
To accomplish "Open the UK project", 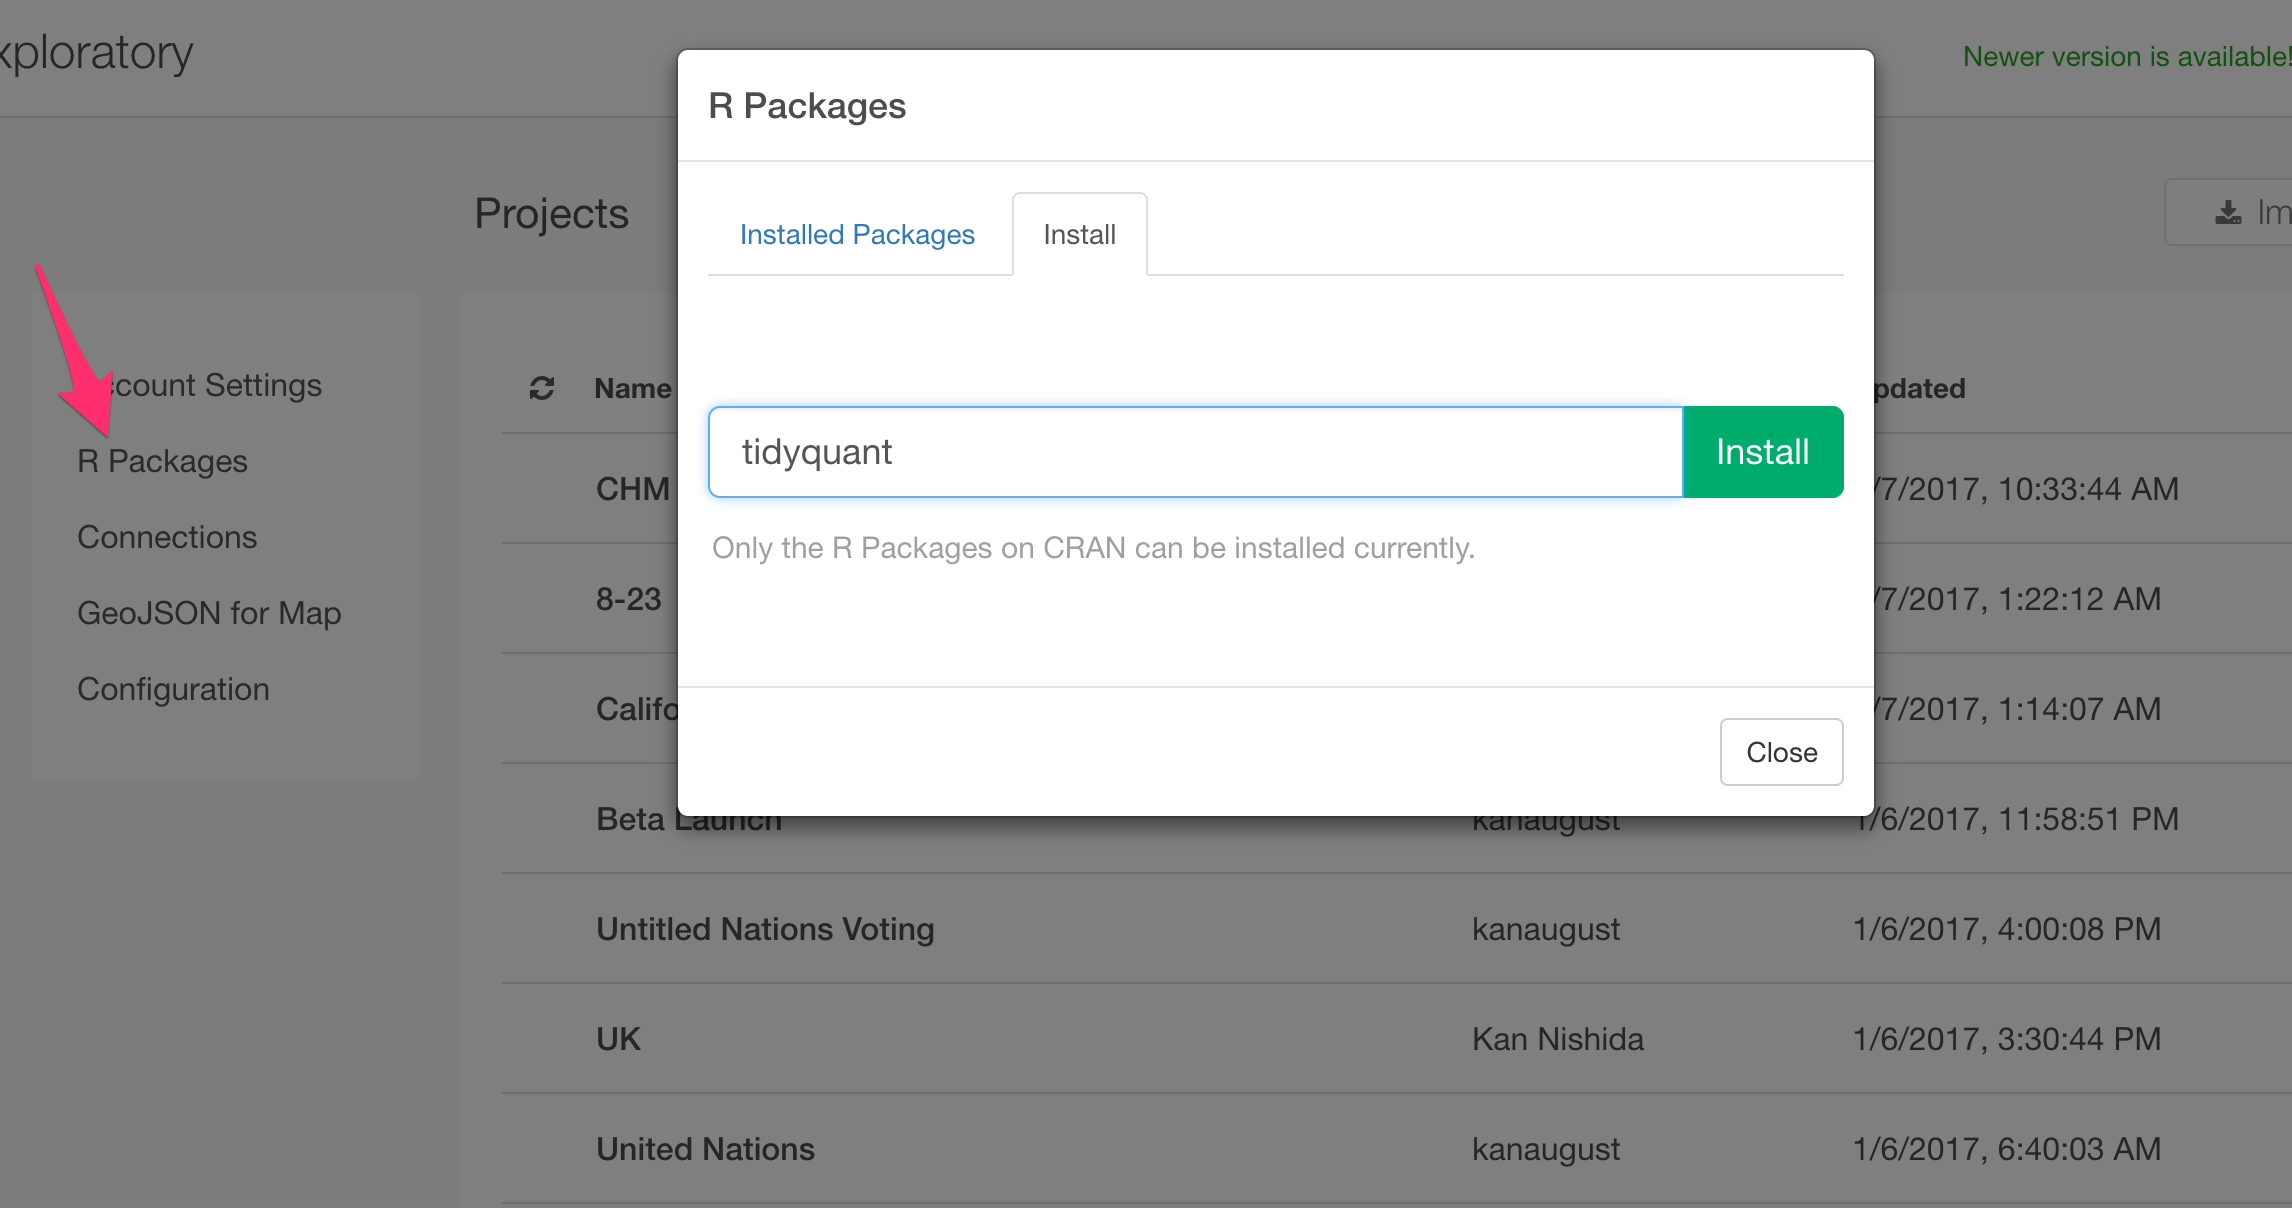I will click(618, 1039).
